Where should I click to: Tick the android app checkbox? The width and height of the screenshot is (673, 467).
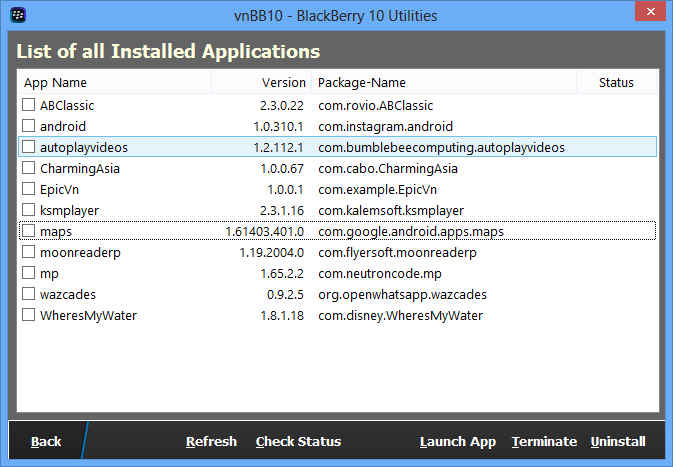28,126
